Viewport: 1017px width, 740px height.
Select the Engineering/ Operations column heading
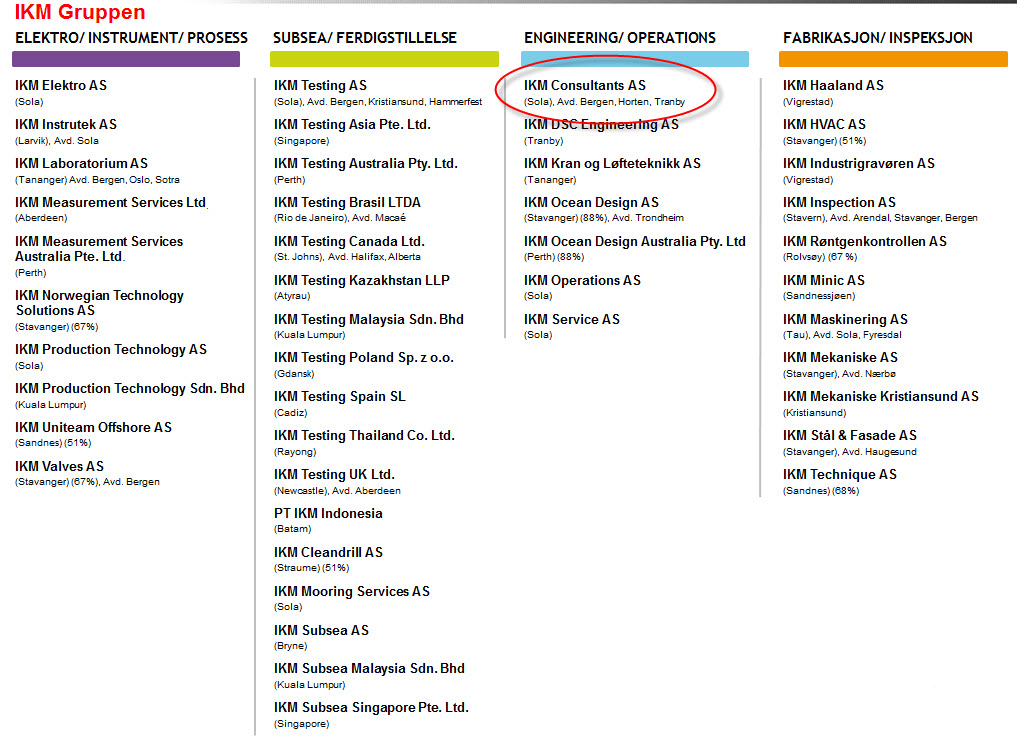pos(619,38)
